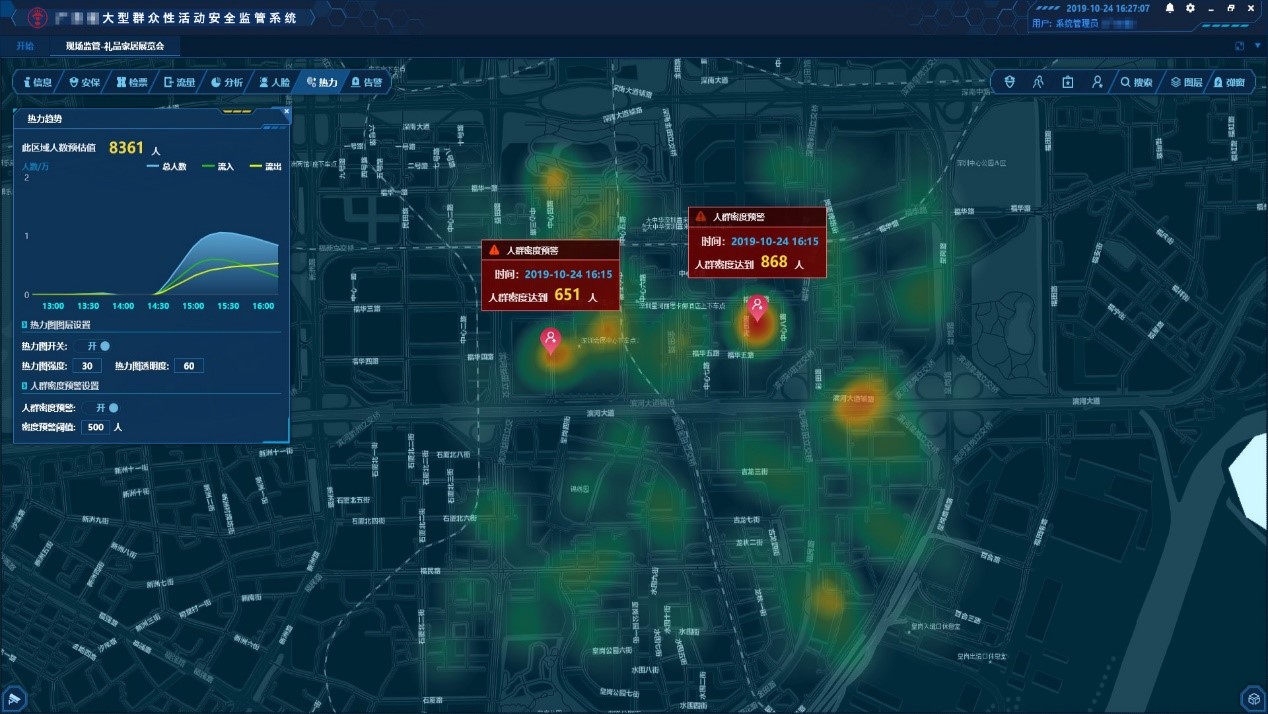Click the starred clipboard icon
1268x714 pixels.
coord(1067,82)
